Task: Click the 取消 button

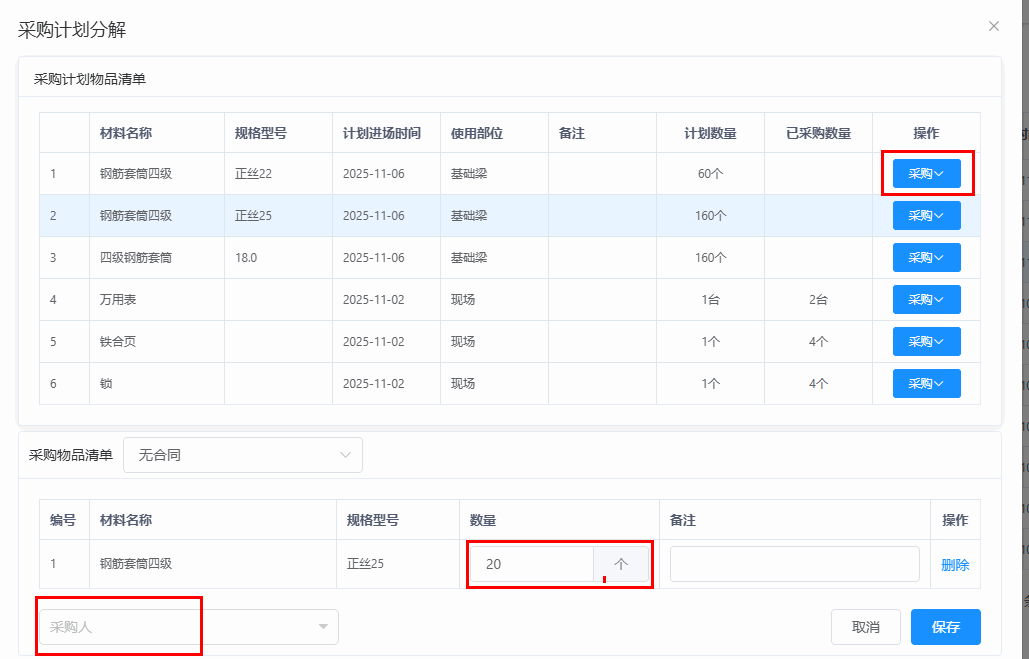Action: (865, 627)
